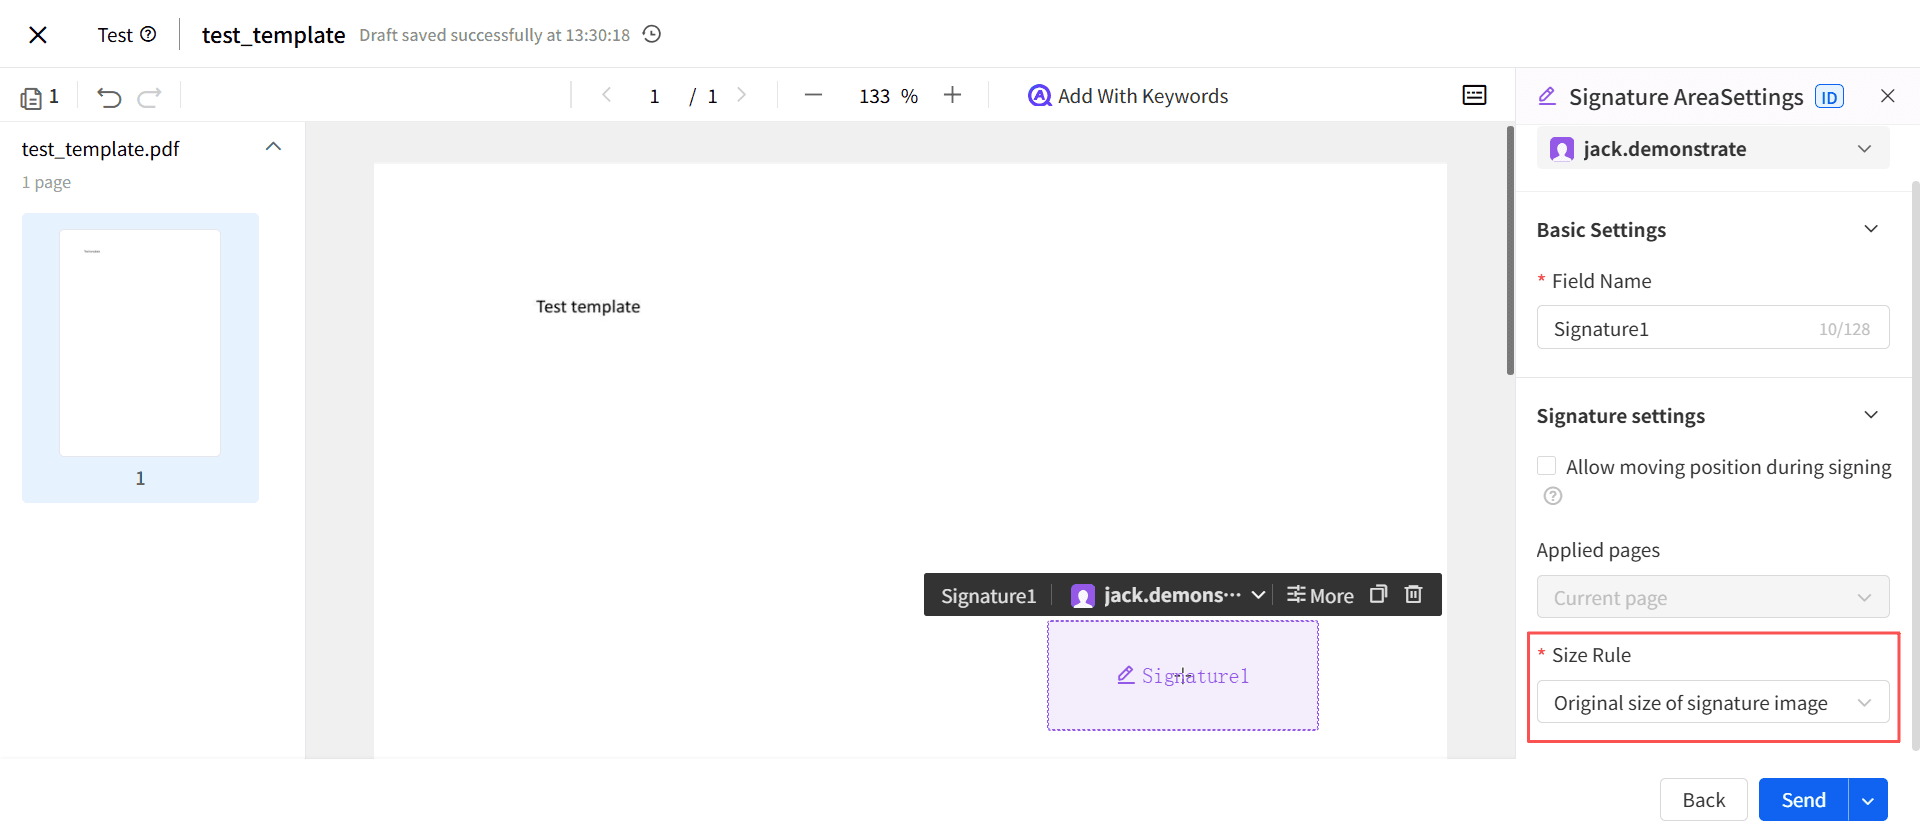Click Add With Keywords
Screen dimensions: 1920x839
click(1128, 96)
